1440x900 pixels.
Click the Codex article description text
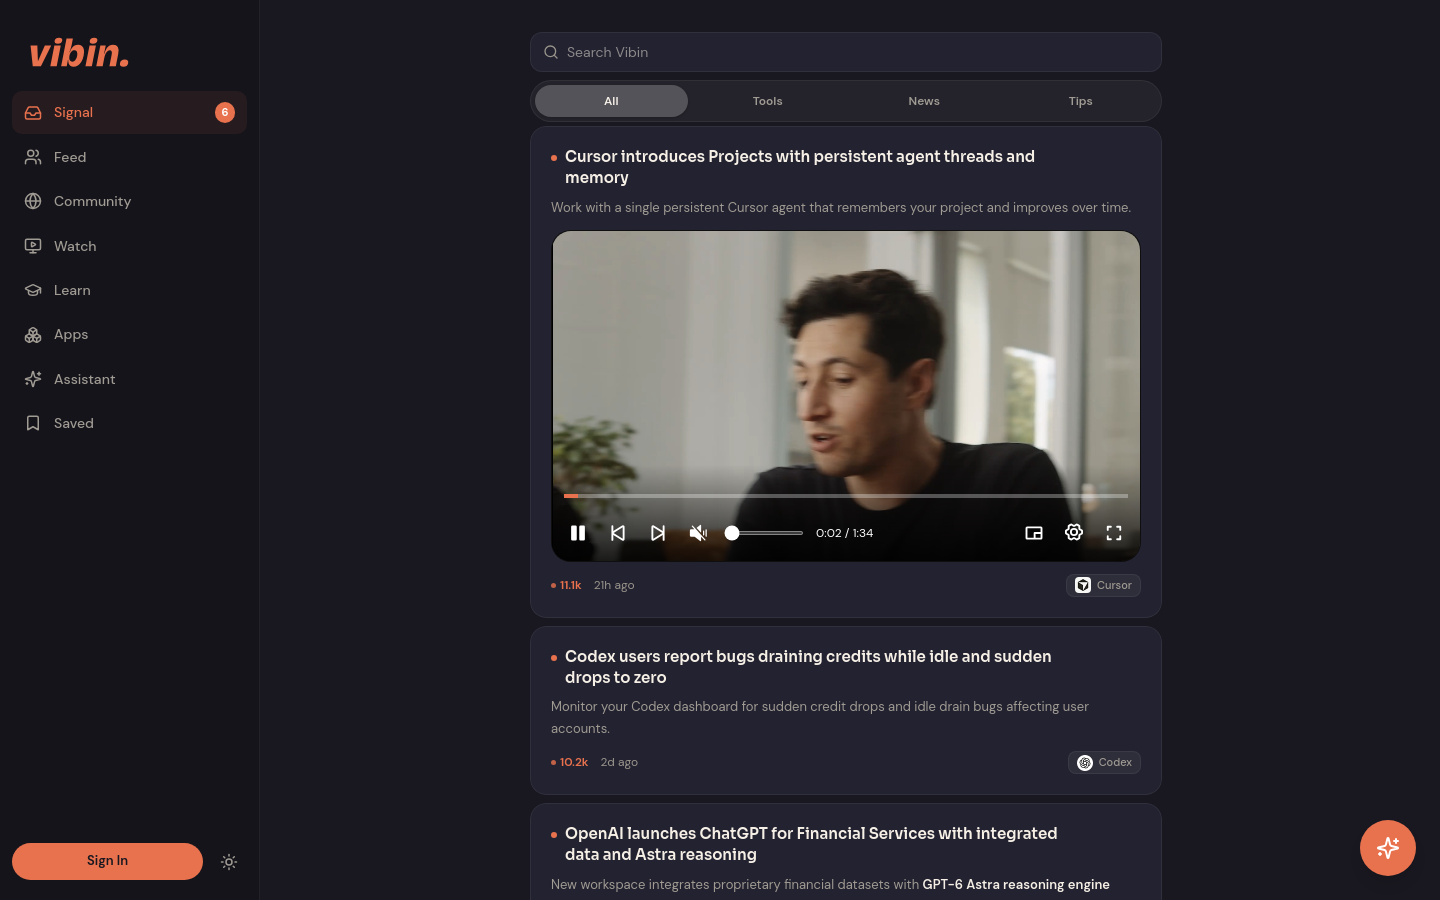tap(820, 717)
